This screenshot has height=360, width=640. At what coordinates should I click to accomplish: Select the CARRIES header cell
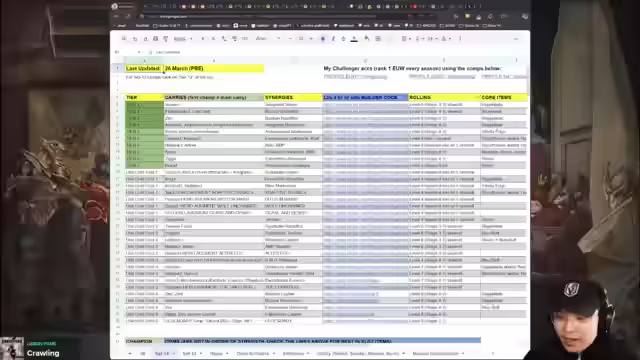tap(213, 98)
